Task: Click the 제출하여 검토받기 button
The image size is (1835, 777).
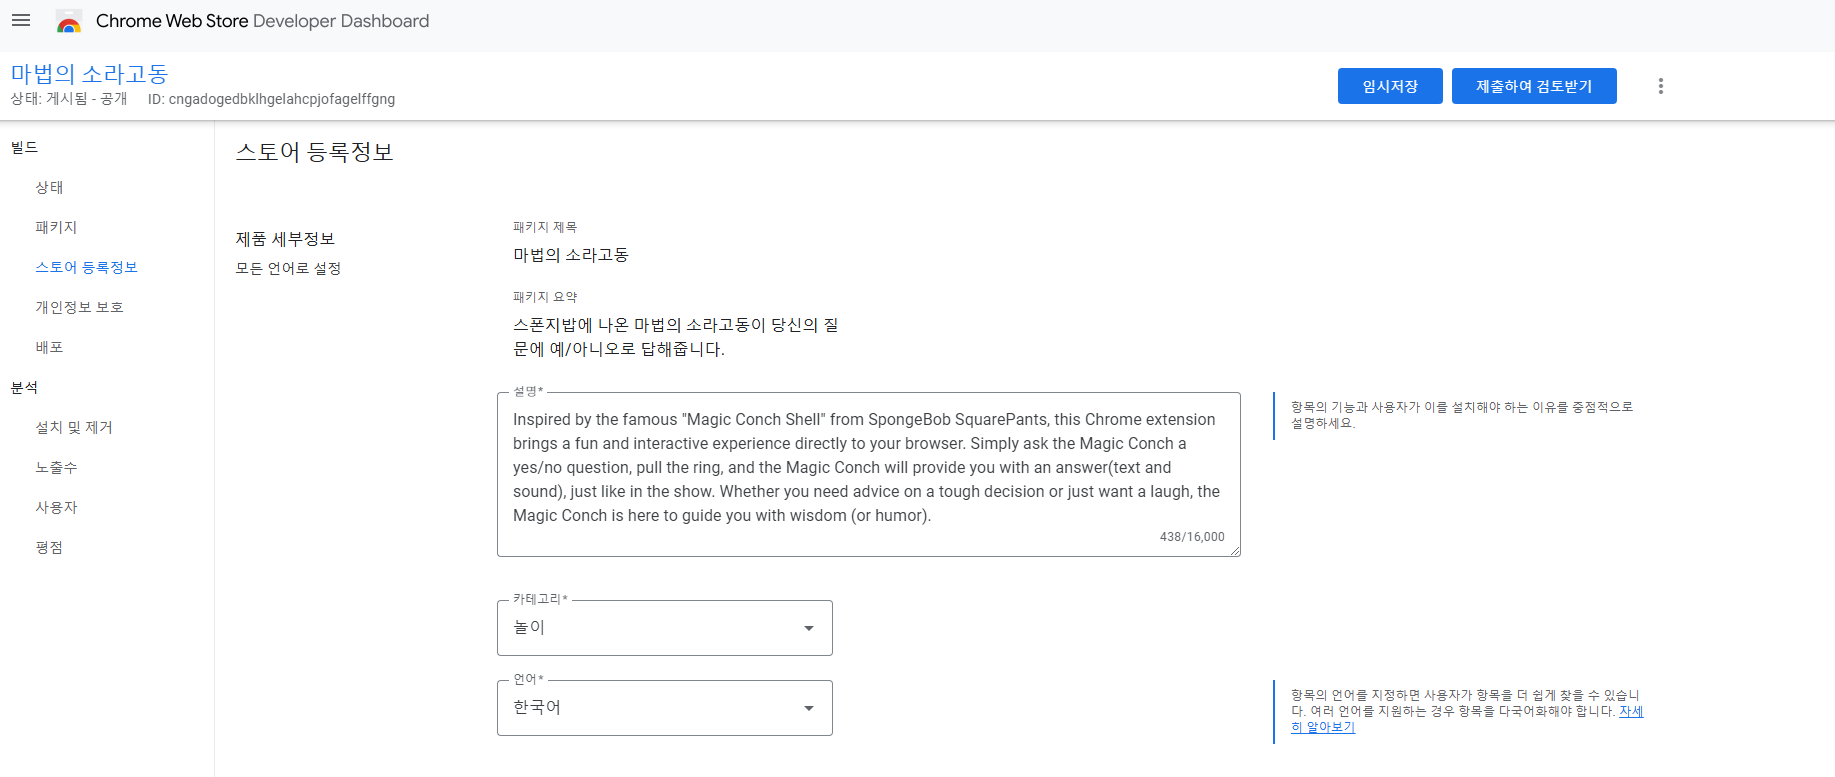Action: pos(1534,86)
